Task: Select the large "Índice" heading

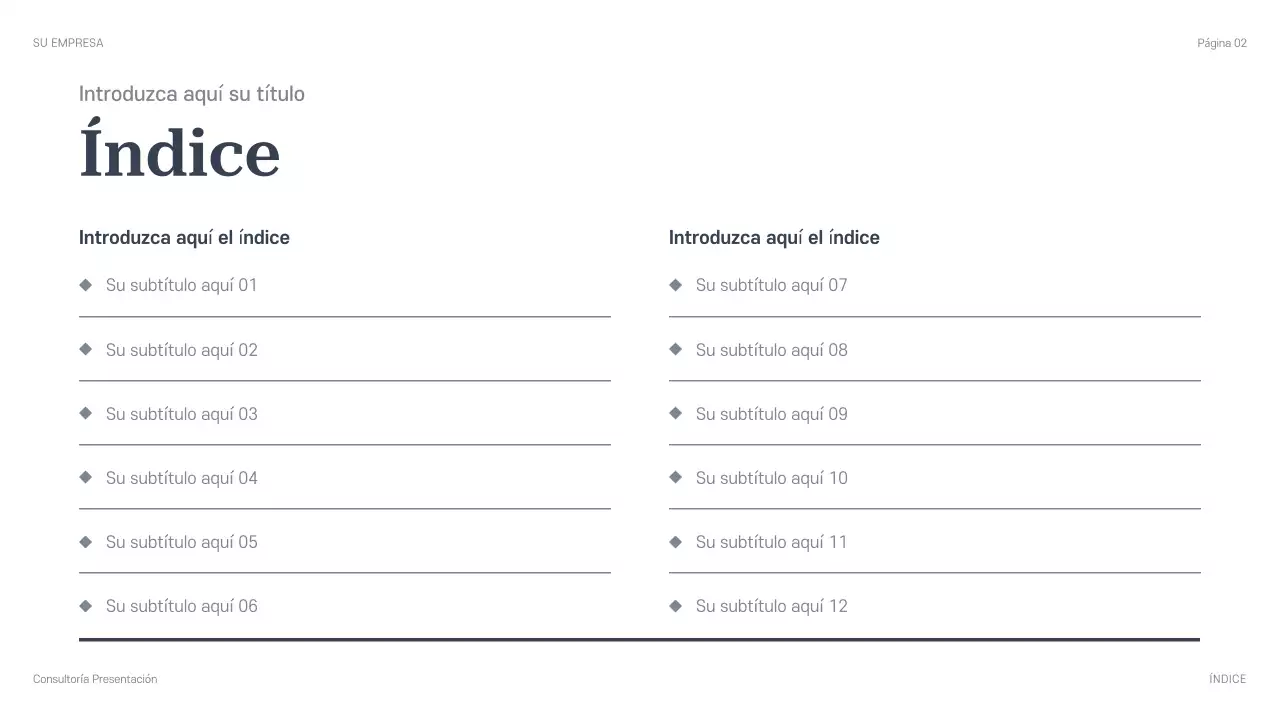Action: pos(179,152)
